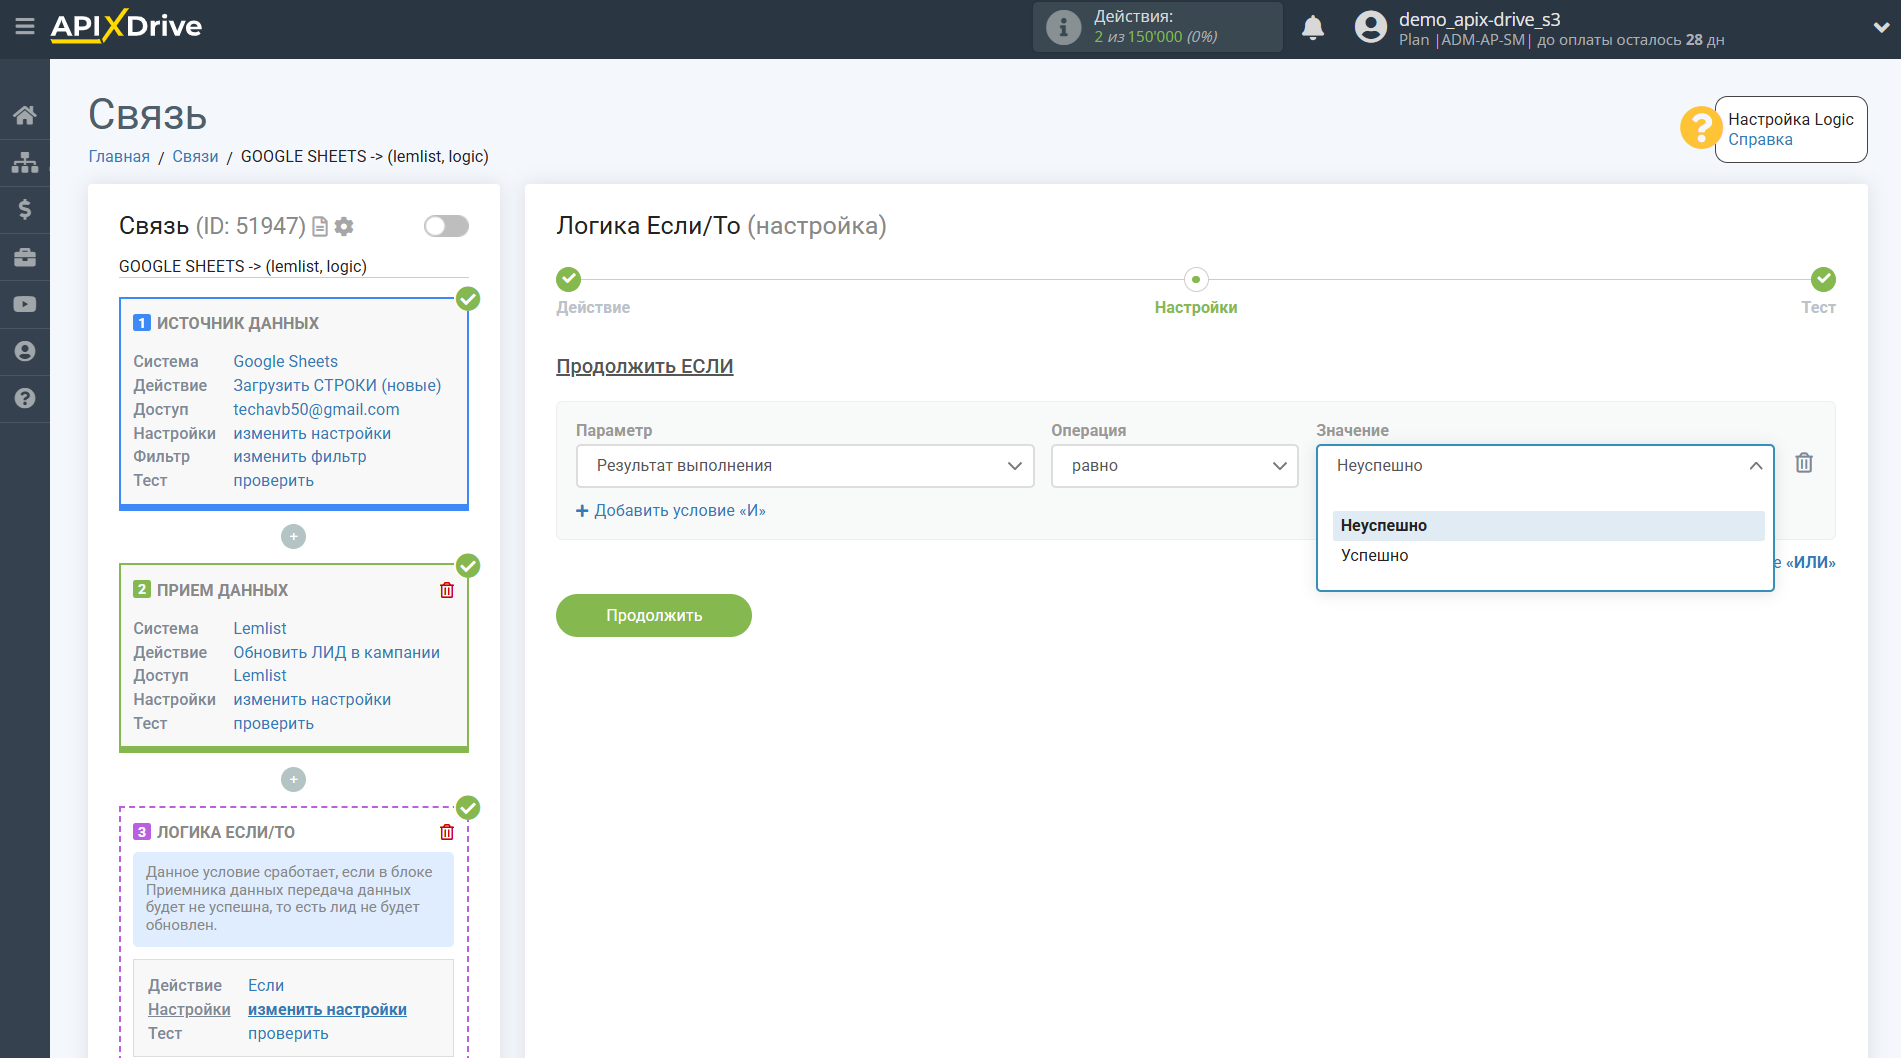Open the connection settings gear icon
Viewport: 1901px width, 1058px height.
tap(344, 227)
